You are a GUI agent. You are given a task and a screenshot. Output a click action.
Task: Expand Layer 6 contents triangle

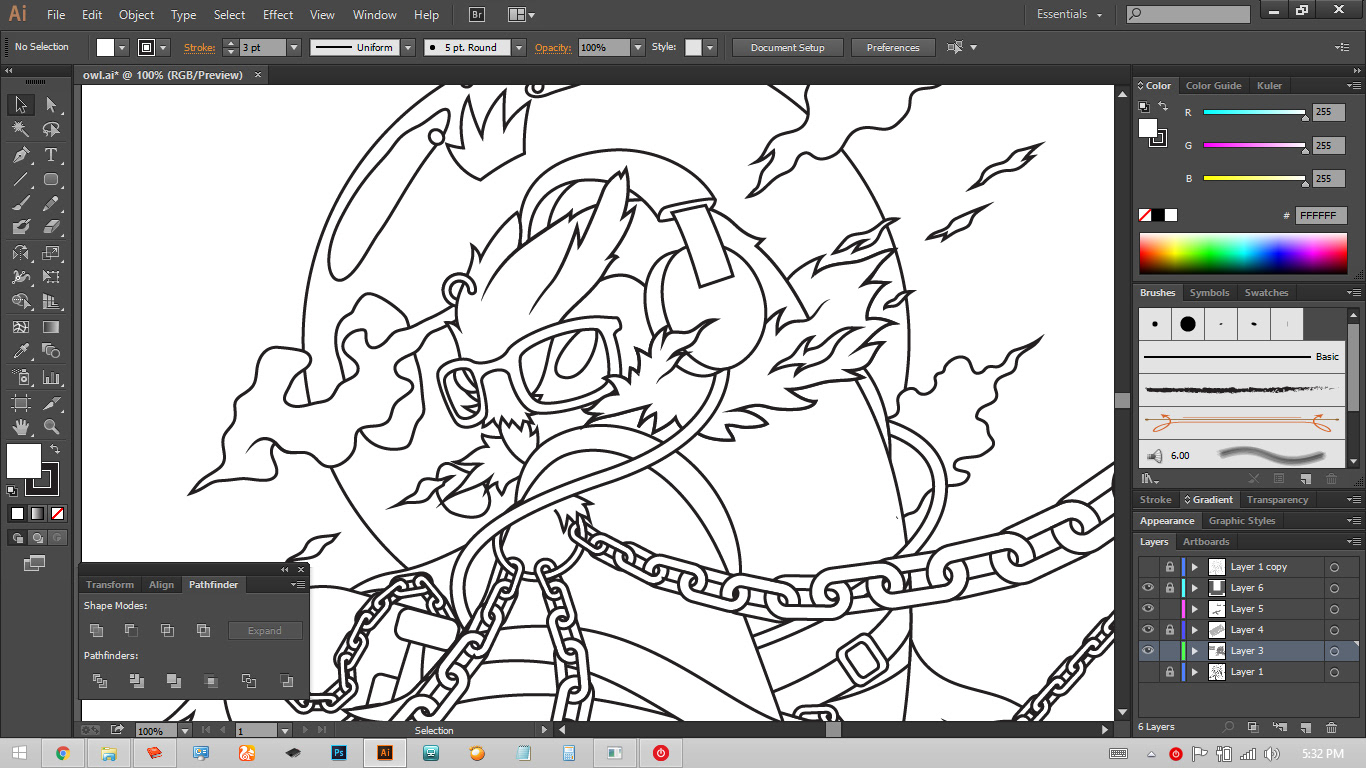1194,588
